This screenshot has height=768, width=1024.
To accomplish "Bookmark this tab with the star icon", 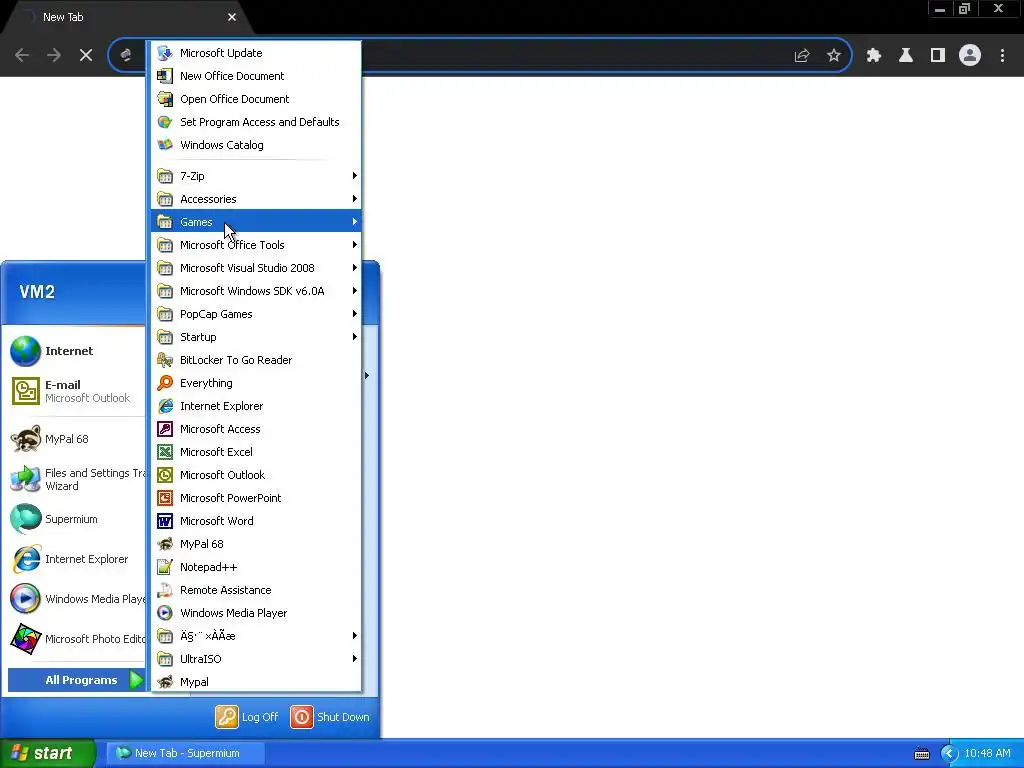I will pos(834,56).
